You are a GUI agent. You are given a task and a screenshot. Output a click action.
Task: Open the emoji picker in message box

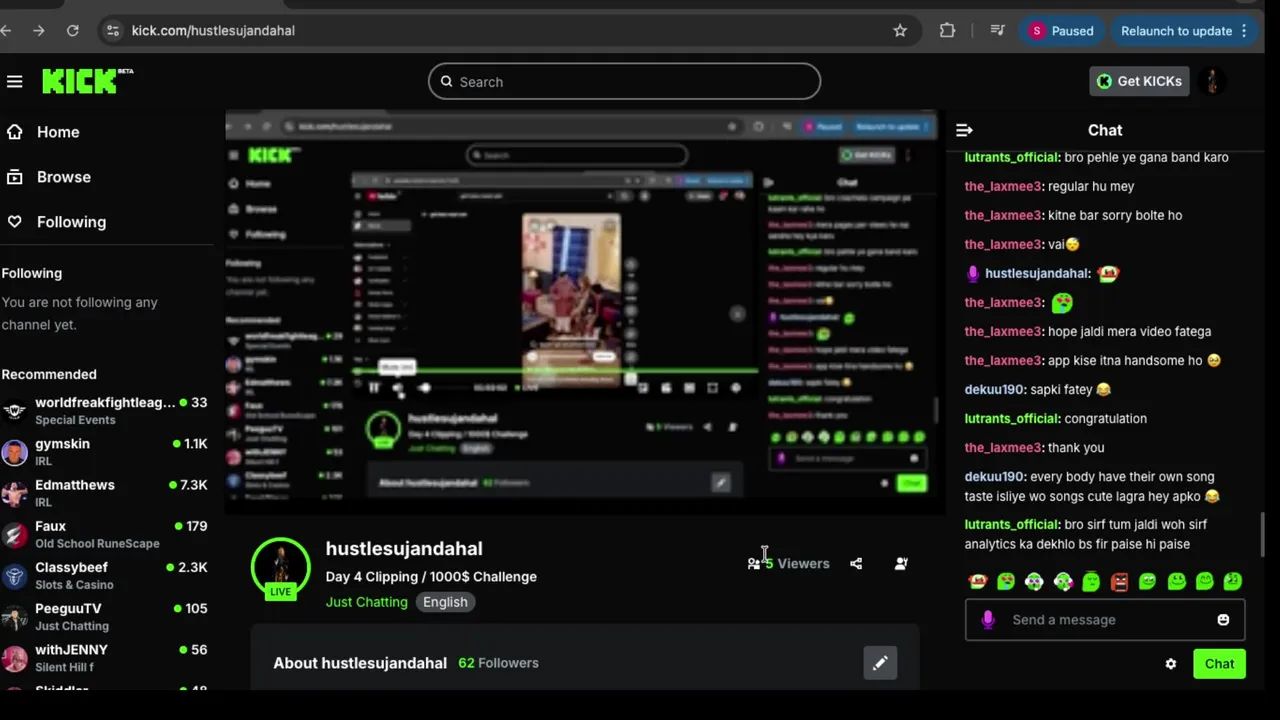(x=1223, y=620)
